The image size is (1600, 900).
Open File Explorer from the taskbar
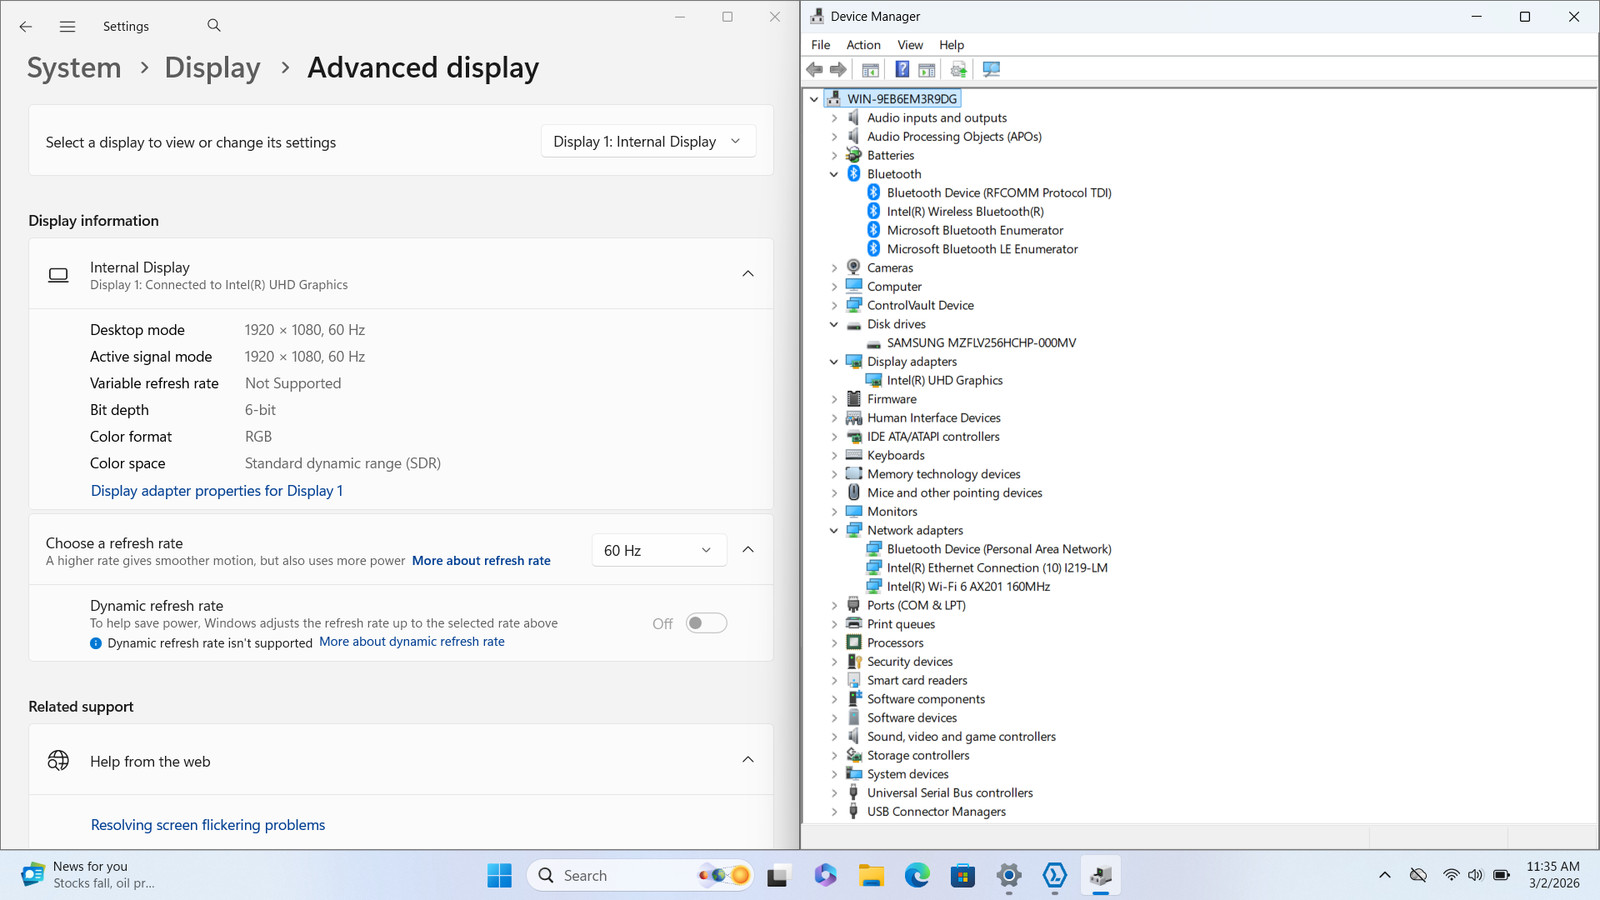[871, 876]
